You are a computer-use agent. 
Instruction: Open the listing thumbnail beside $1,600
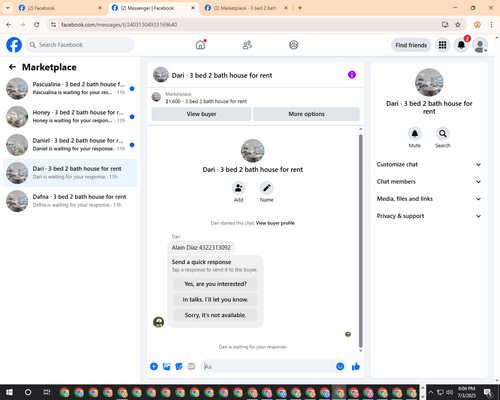[x=156, y=97]
